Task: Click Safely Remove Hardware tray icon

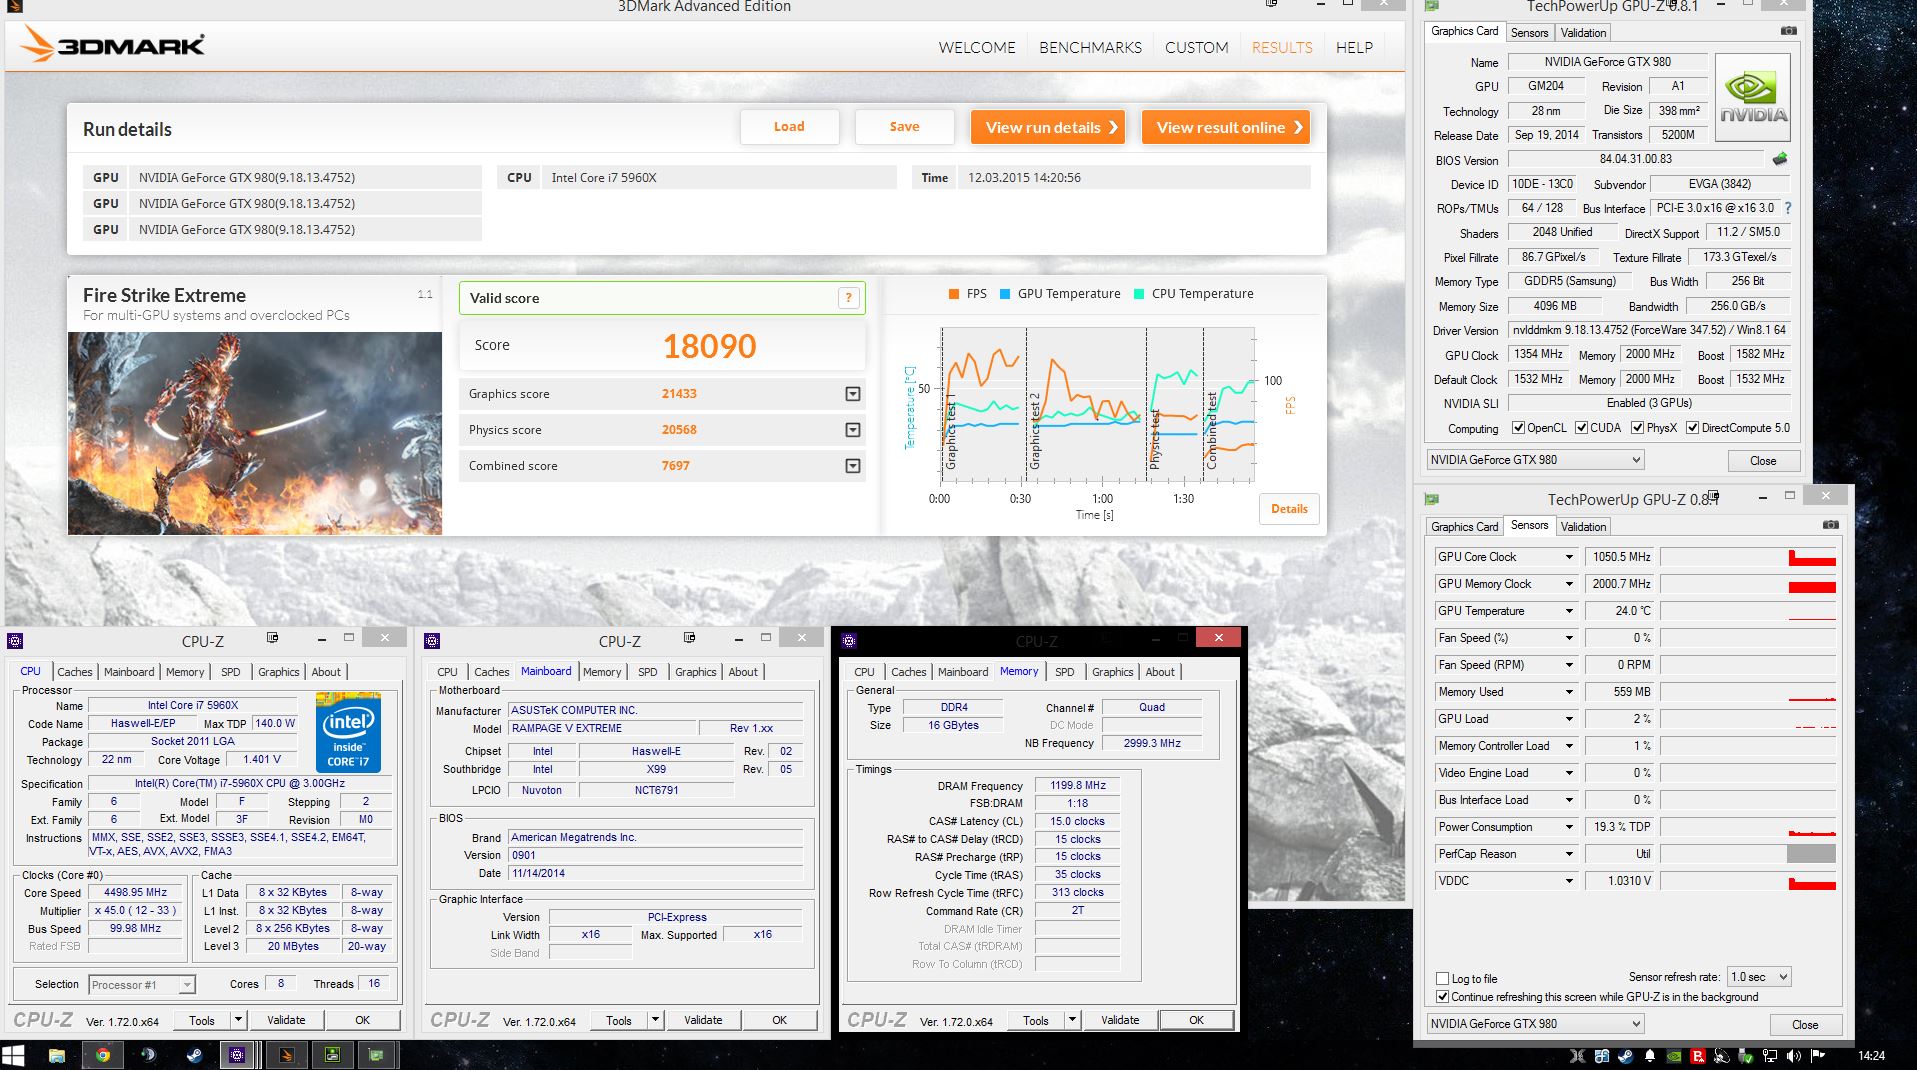Action: click(1746, 1056)
